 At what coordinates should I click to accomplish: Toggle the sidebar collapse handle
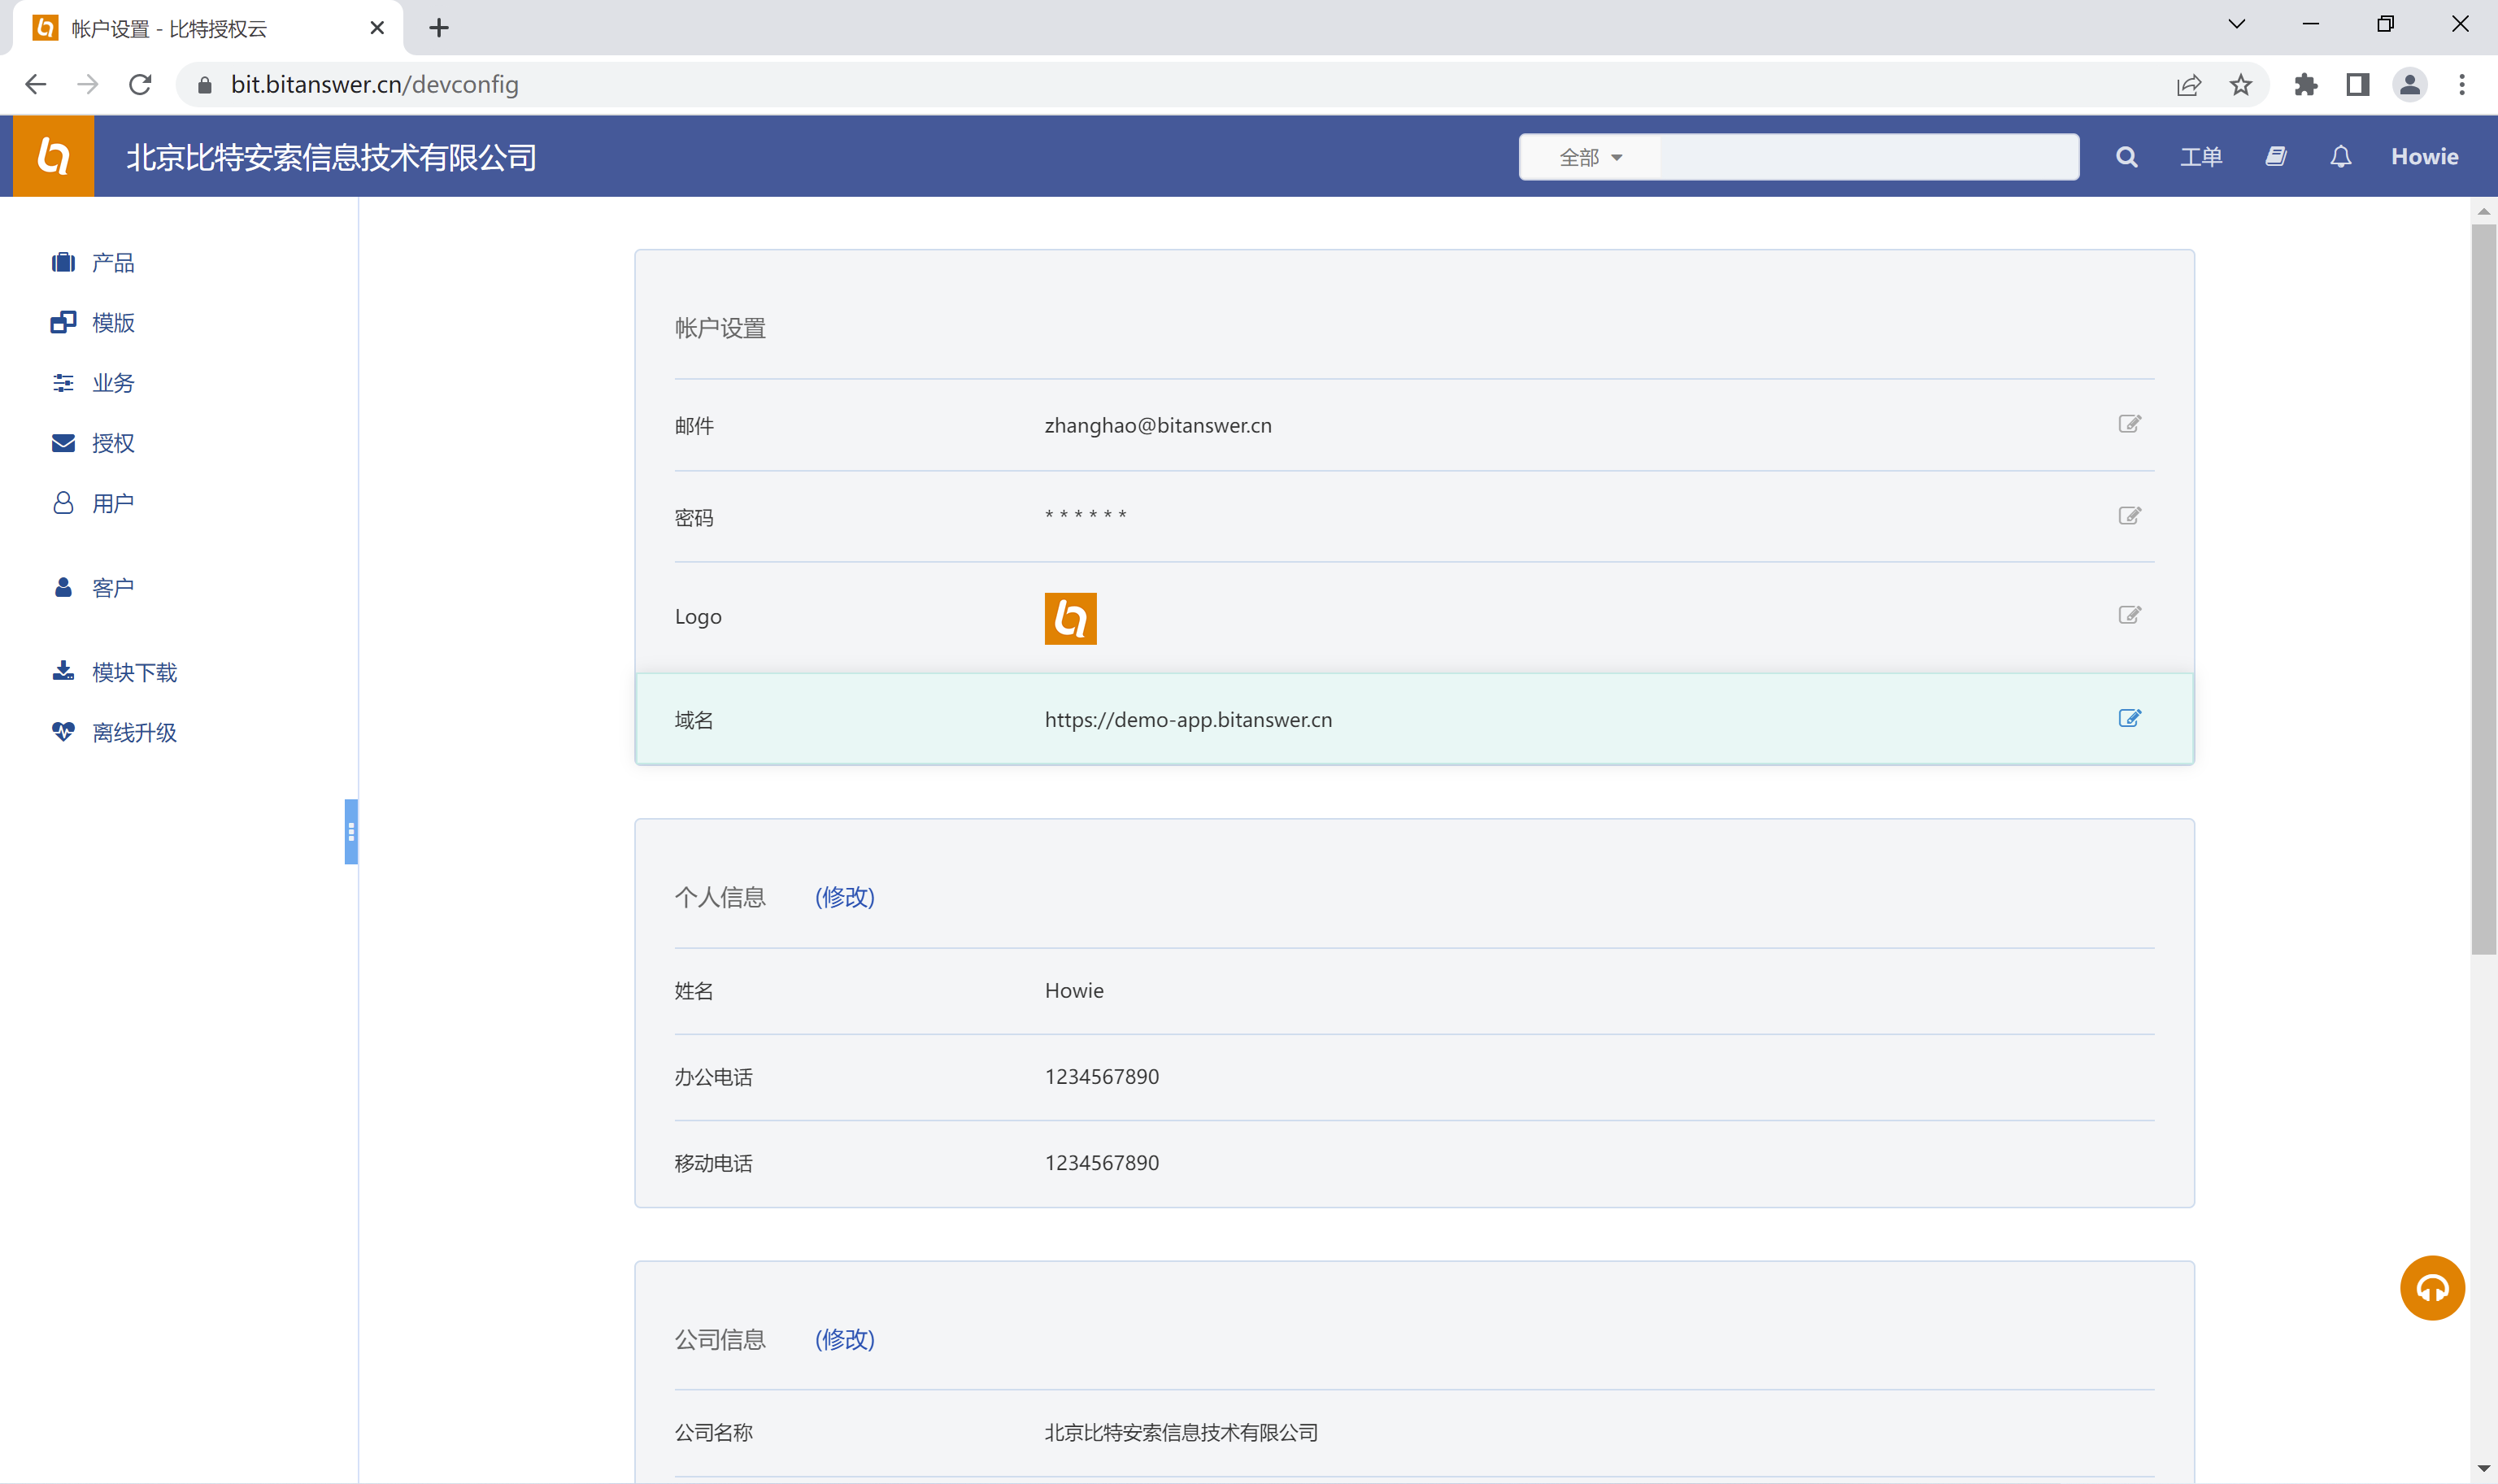click(x=351, y=831)
